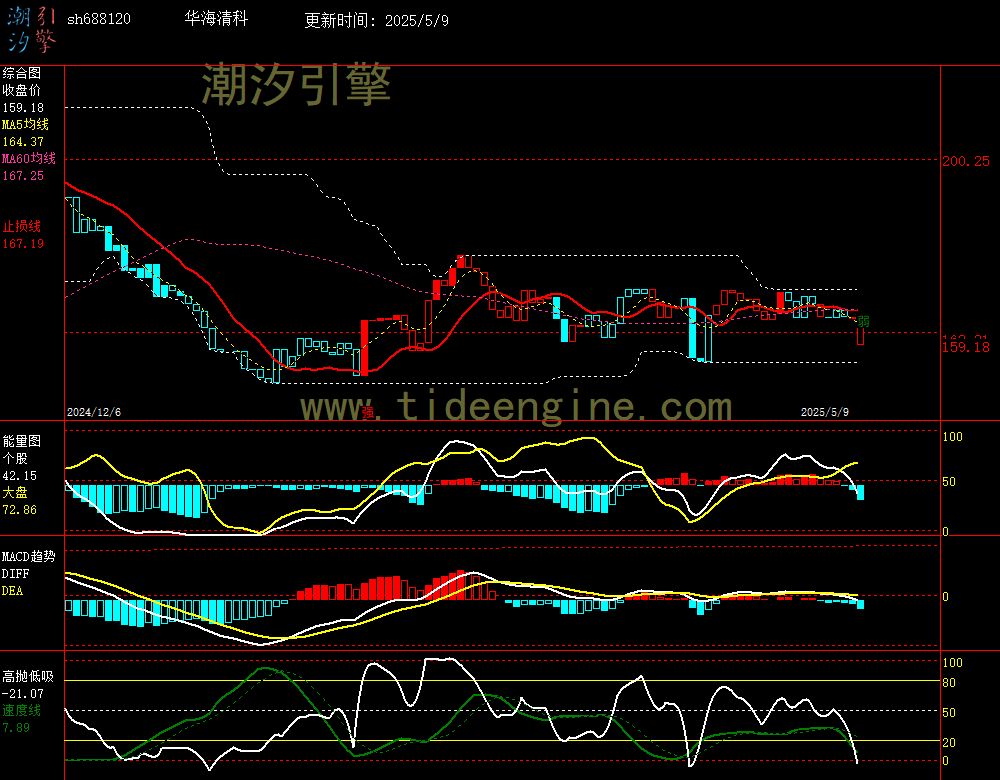The image size is (1000, 780).
Task: Select the yellow 大盘 label
Action: [x=15, y=492]
